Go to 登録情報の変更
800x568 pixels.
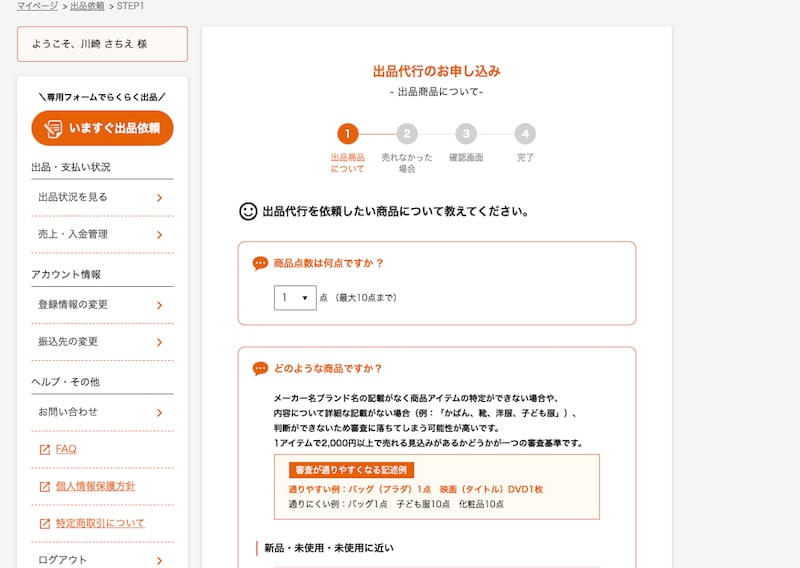tap(102, 305)
